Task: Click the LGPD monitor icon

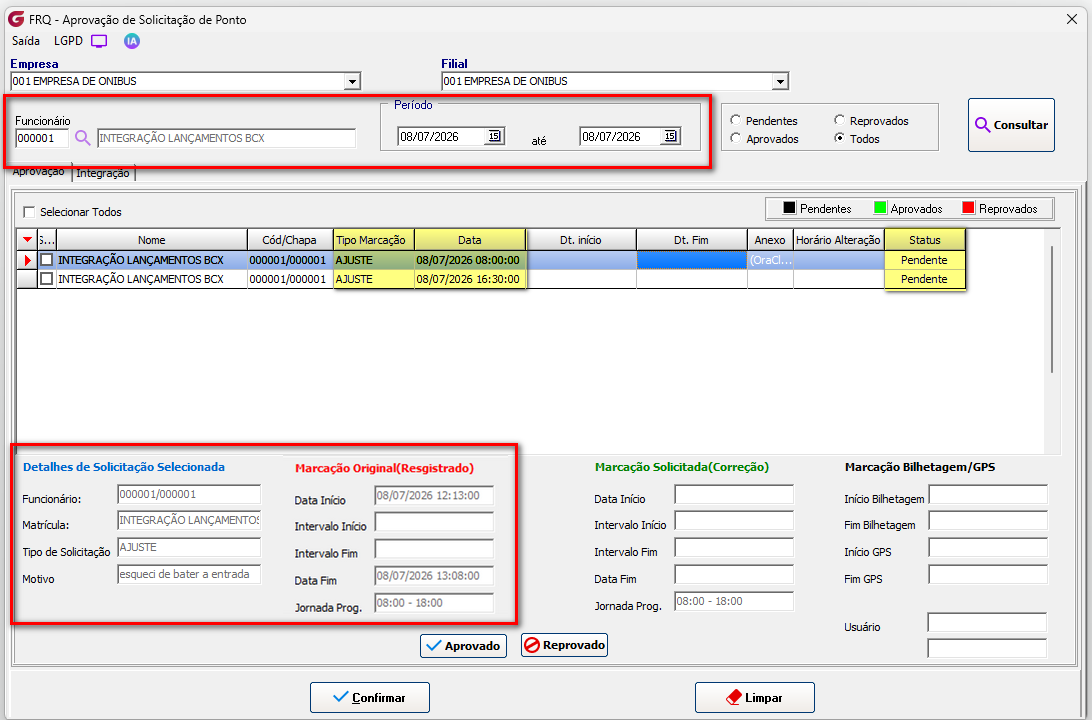Action: [x=99, y=41]
